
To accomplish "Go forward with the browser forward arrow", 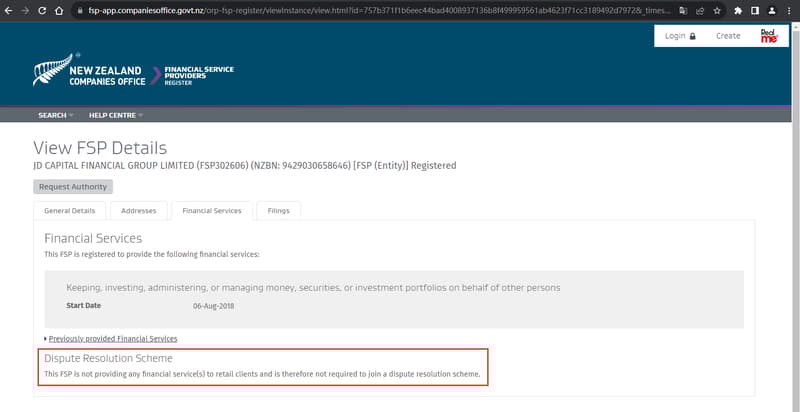I will coord(25,10).
